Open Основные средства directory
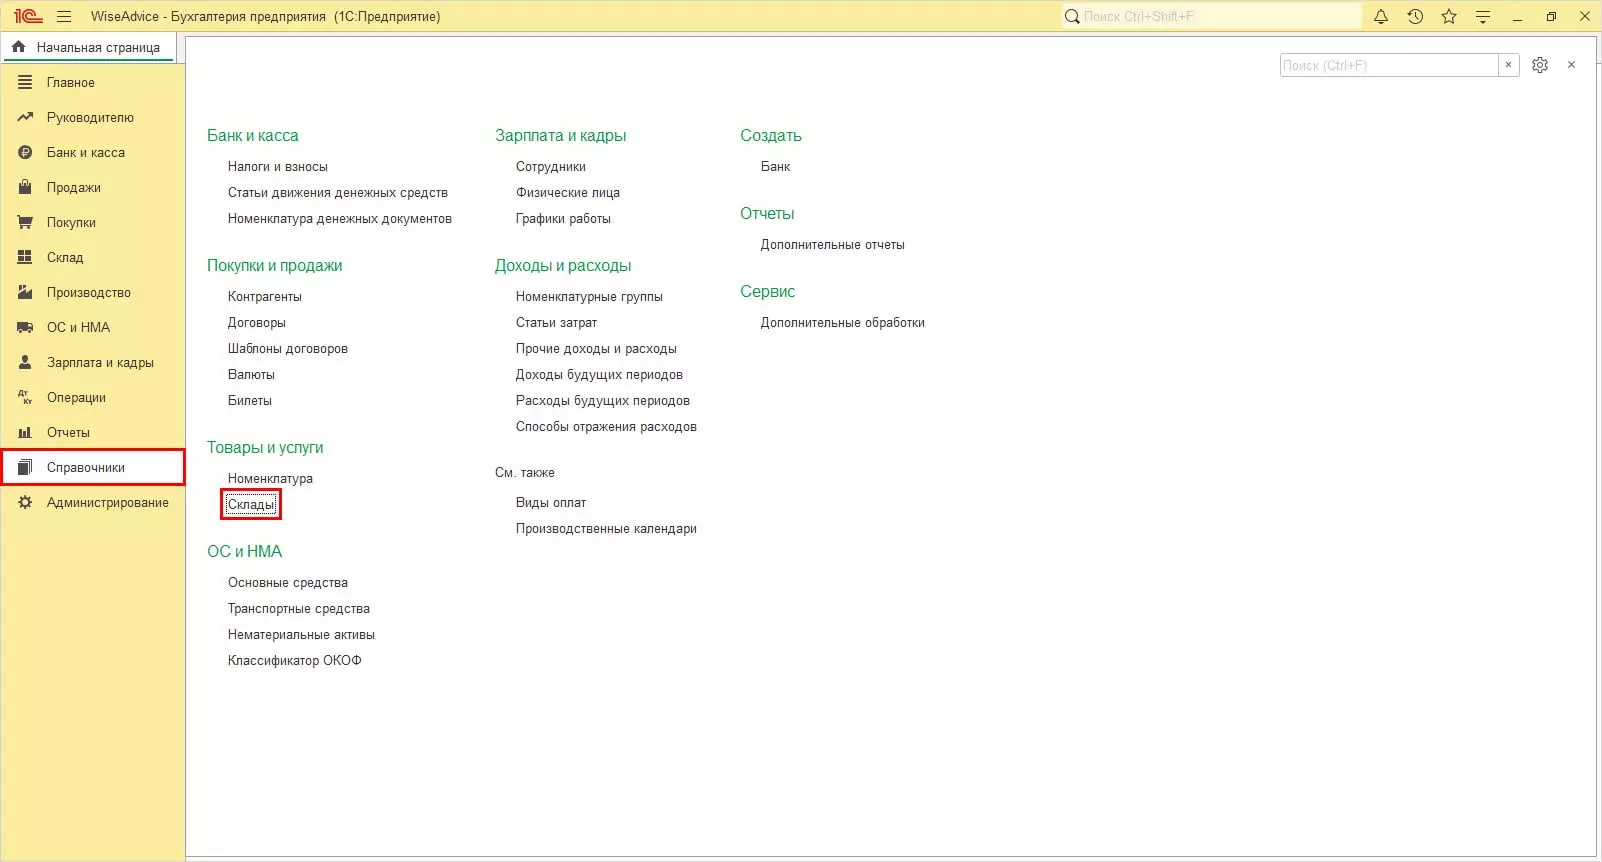Viewport: 1602px width, 862px height. pyautogui.click(x=288, y=582)
